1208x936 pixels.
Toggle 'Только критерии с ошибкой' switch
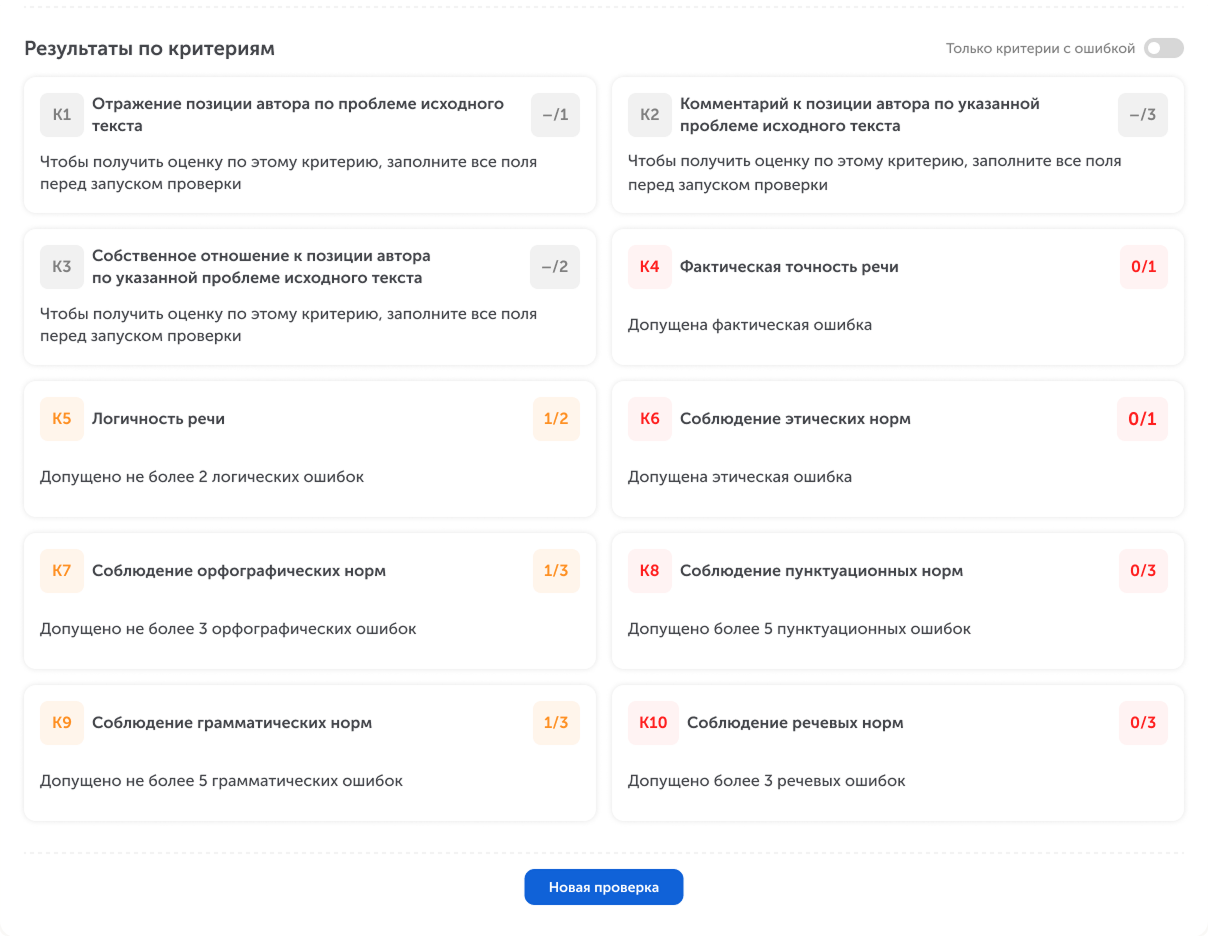[x=1163, y=48]
